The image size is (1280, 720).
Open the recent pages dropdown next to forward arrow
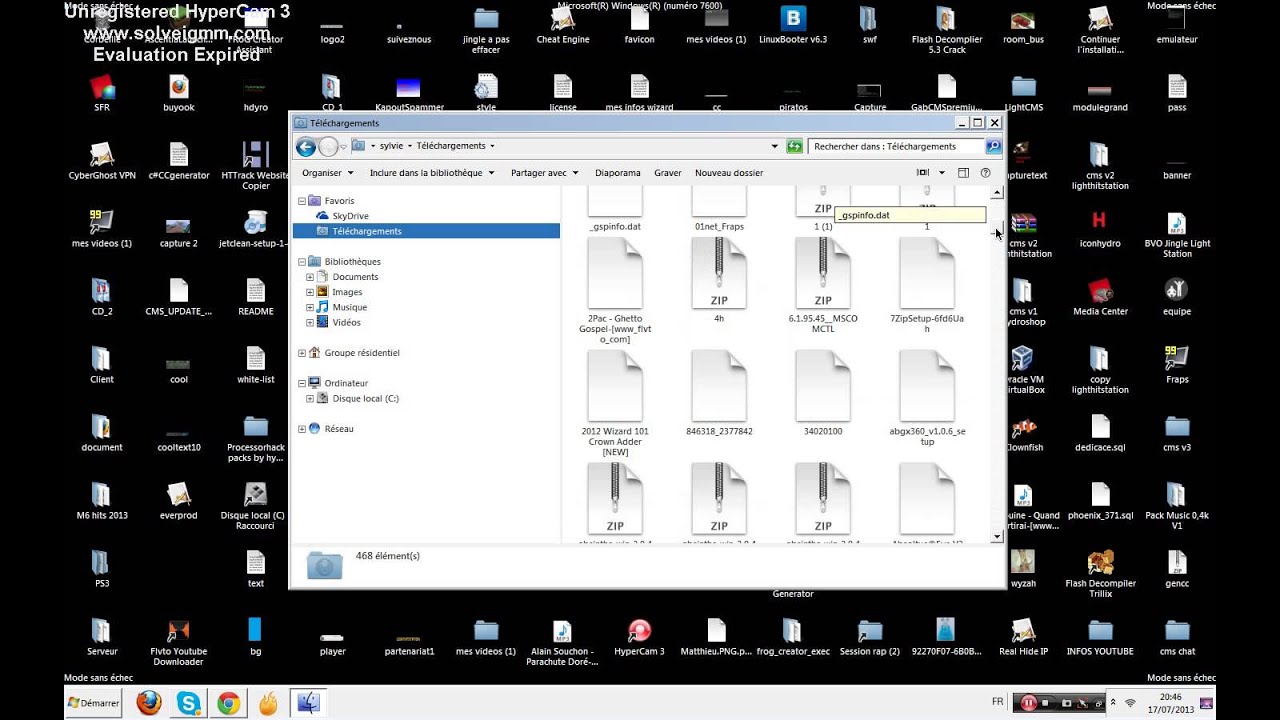click(x=344, y=147)
